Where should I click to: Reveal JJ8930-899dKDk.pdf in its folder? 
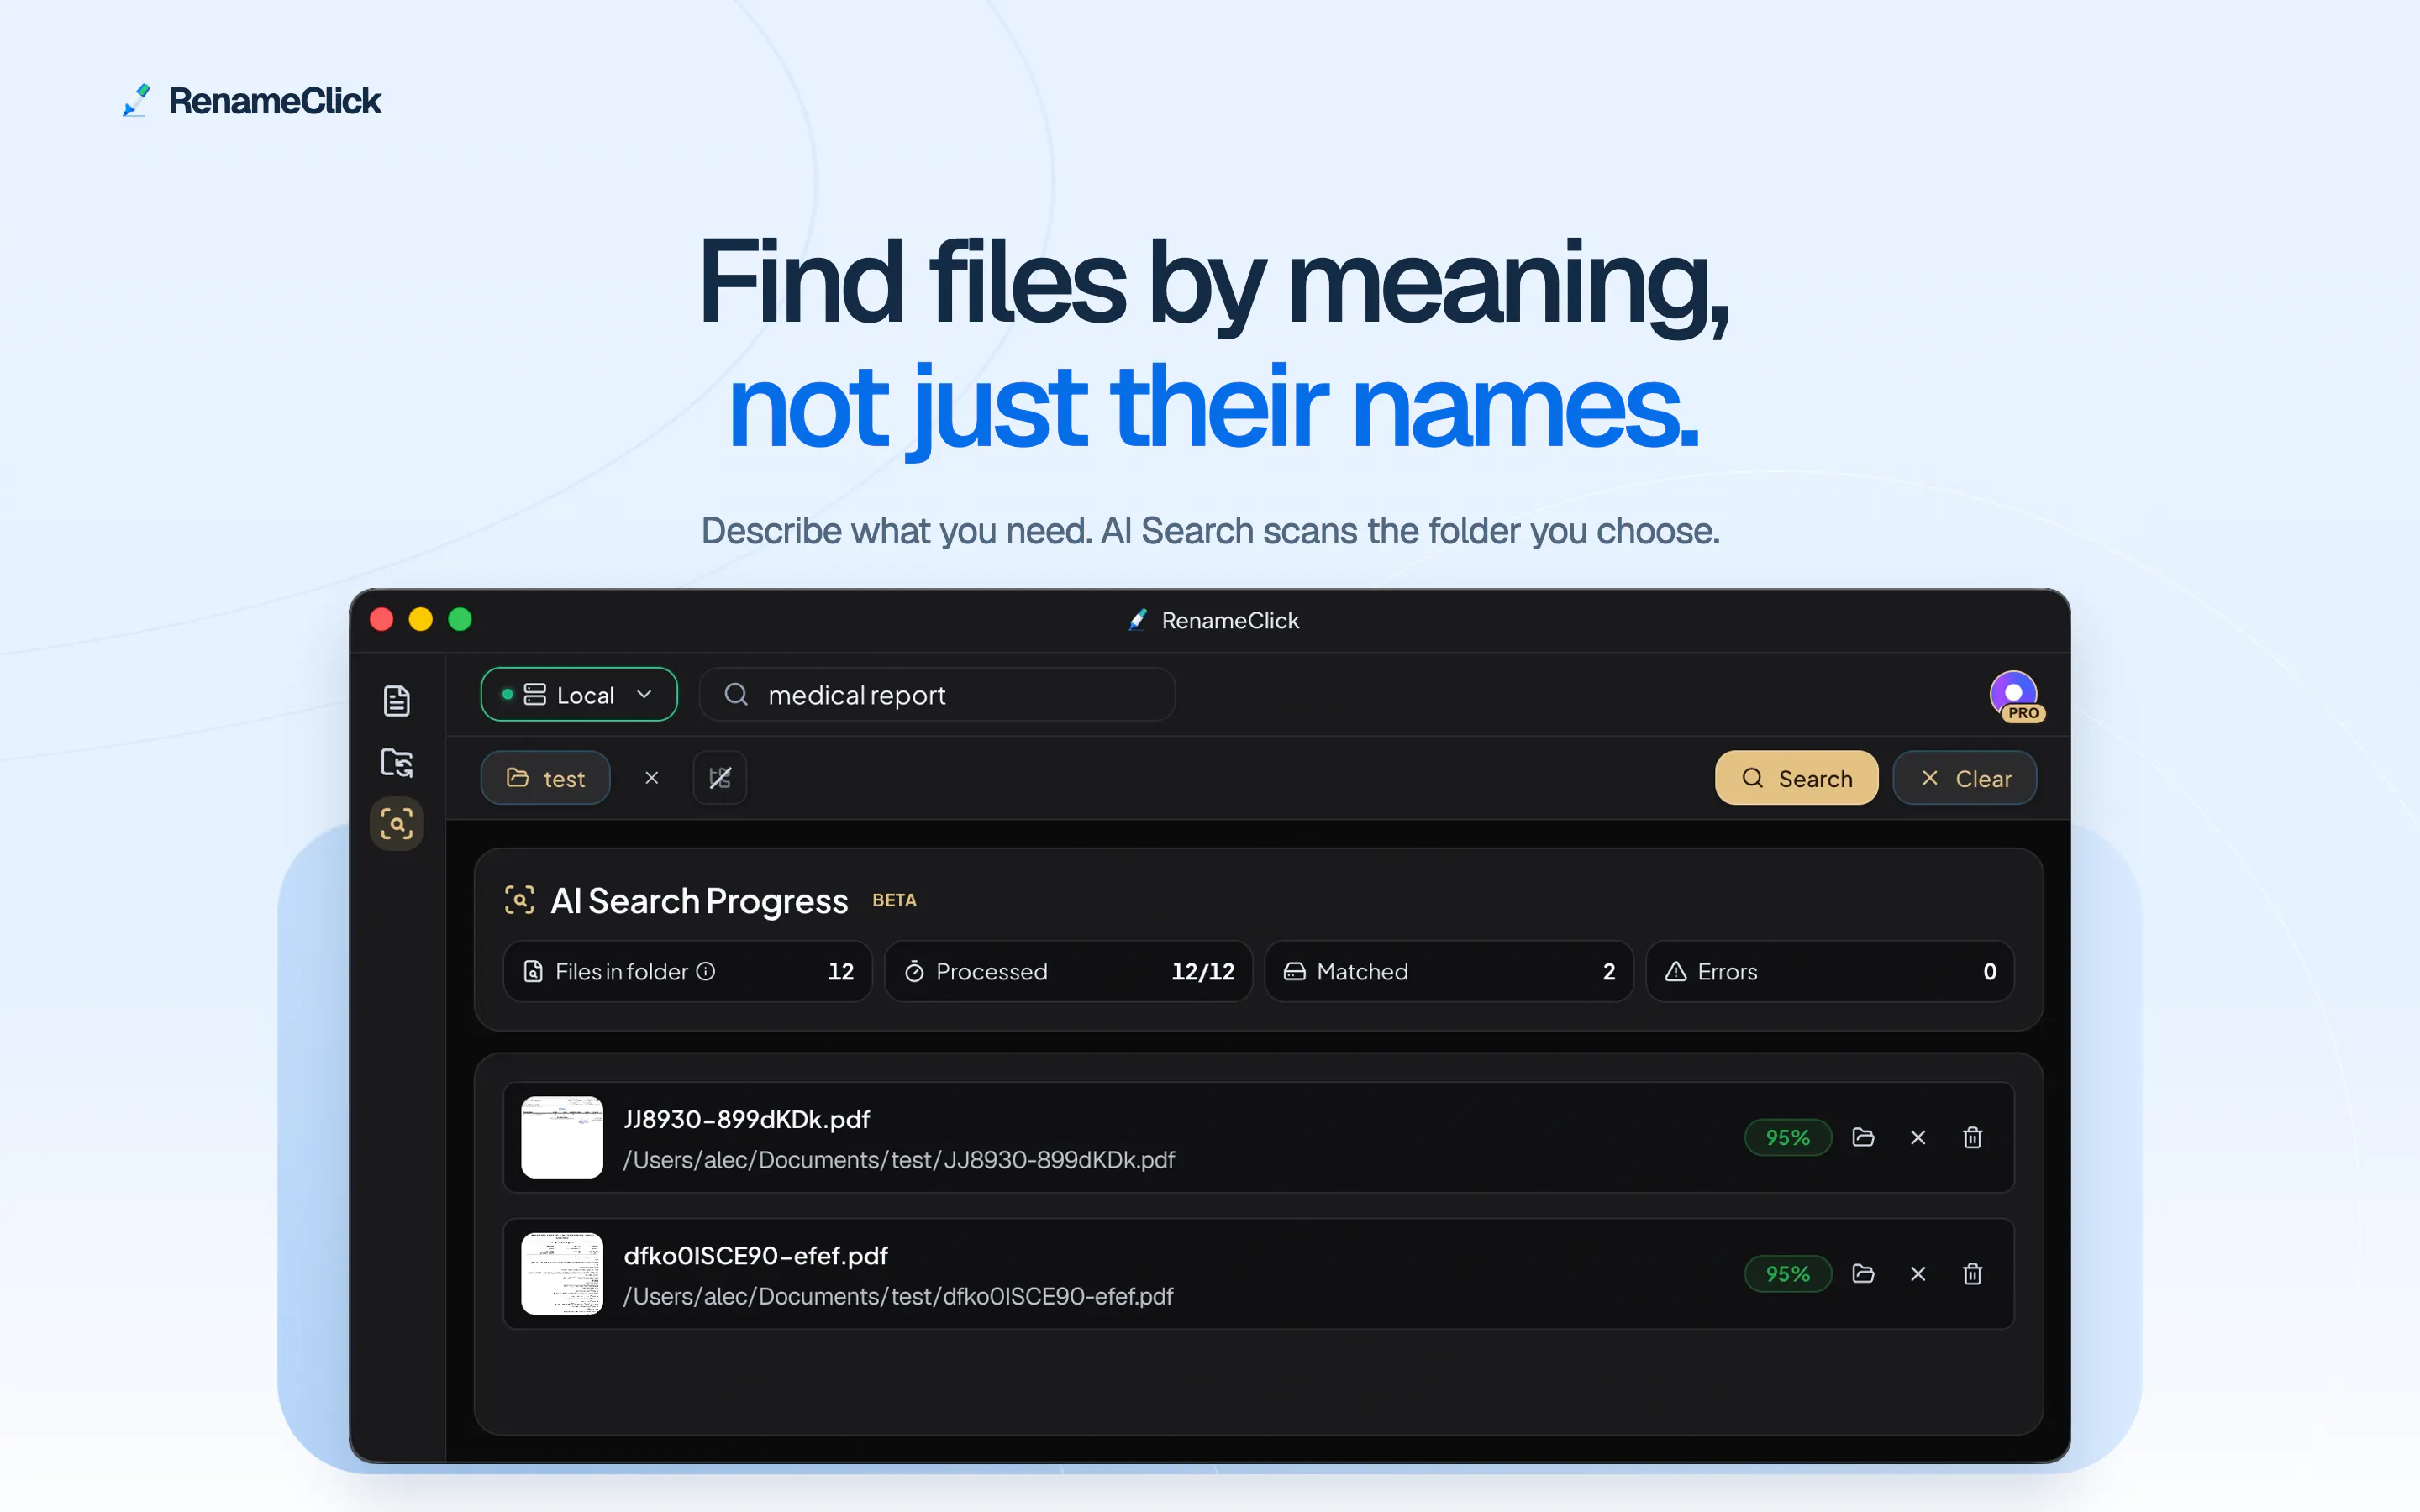[1863, 1137]
